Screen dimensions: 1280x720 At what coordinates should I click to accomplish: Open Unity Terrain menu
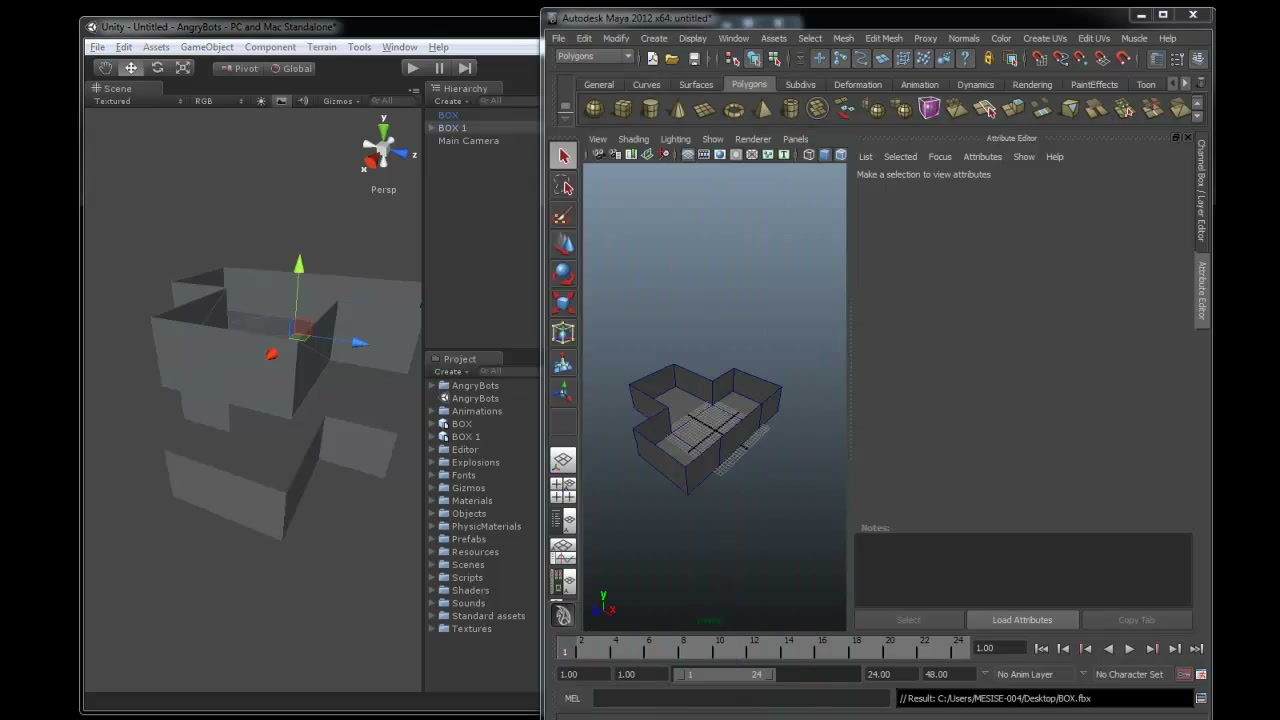tap(322, 47)
